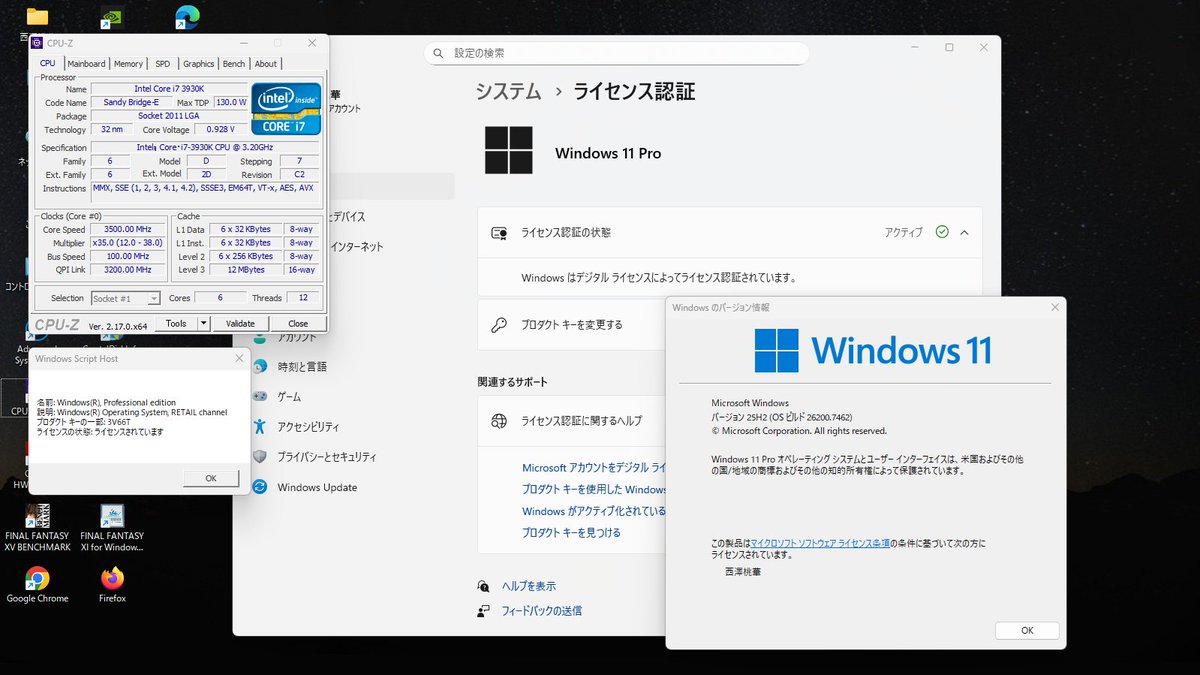Click the Windows logo beside Windows 11 Pro
This screenshot has height=675, width=1200.
[x=509, y=152]
